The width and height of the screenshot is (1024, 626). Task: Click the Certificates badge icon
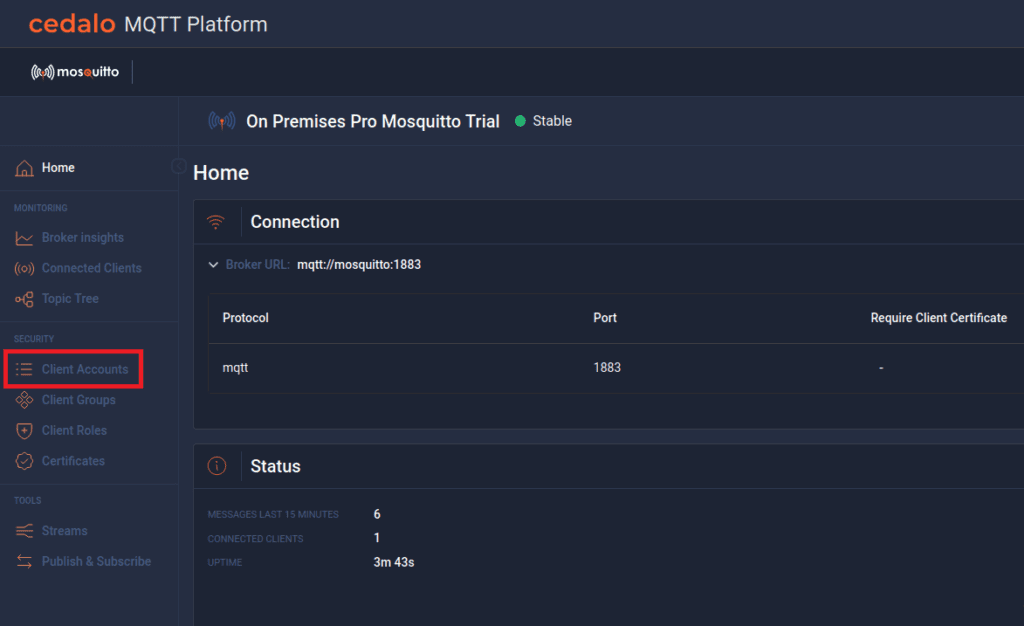(23, 461)
